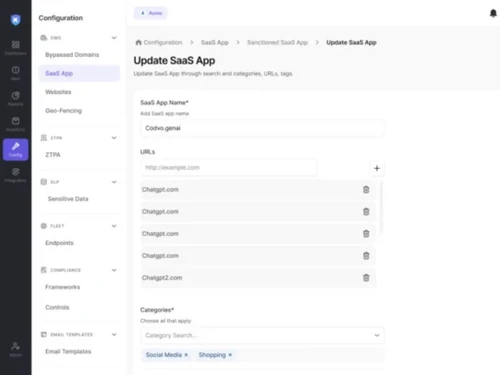Screen dimensions: 500x375
Task: Remove the Social Media category tag
Action: point(186,355)
